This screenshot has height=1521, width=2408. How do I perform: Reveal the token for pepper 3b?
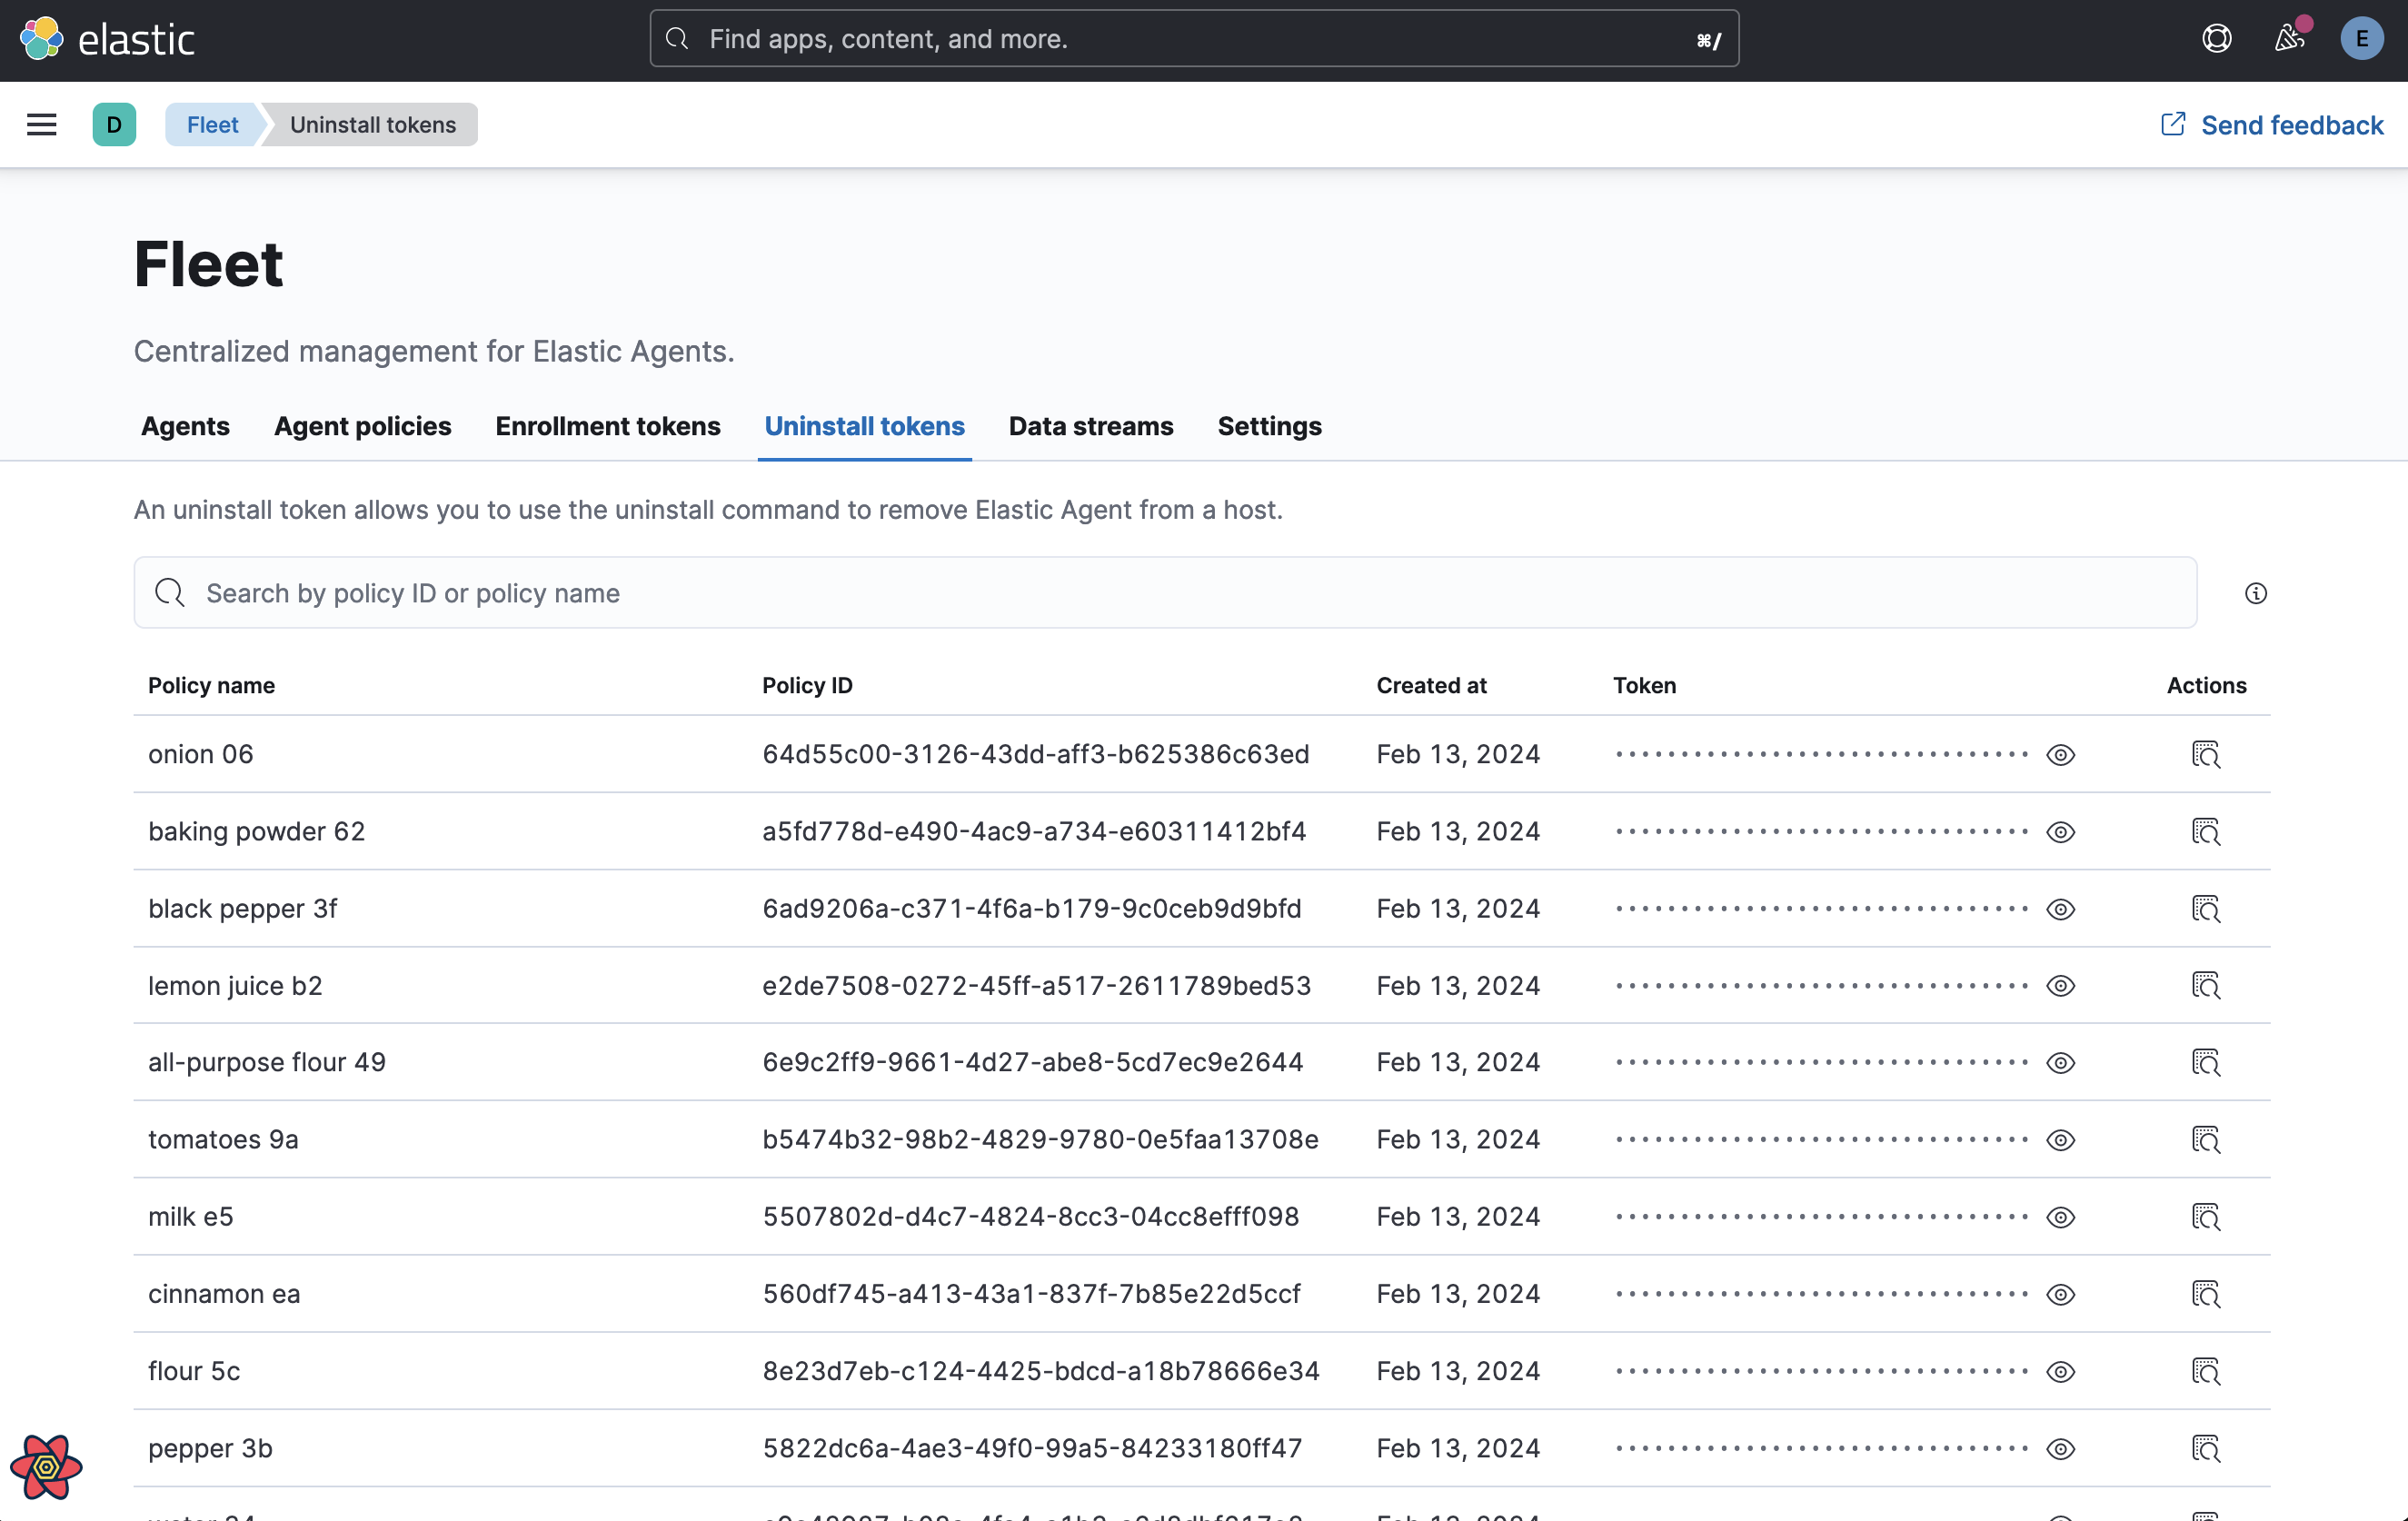[2060, 1448]
